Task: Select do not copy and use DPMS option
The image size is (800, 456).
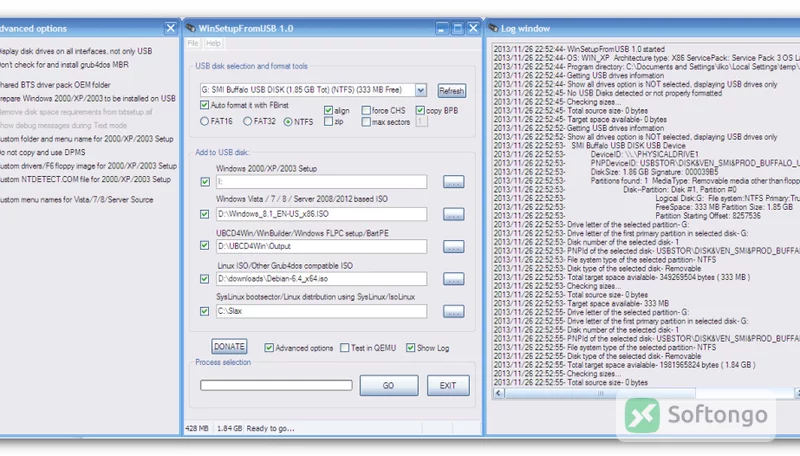Action: point(43,152)
